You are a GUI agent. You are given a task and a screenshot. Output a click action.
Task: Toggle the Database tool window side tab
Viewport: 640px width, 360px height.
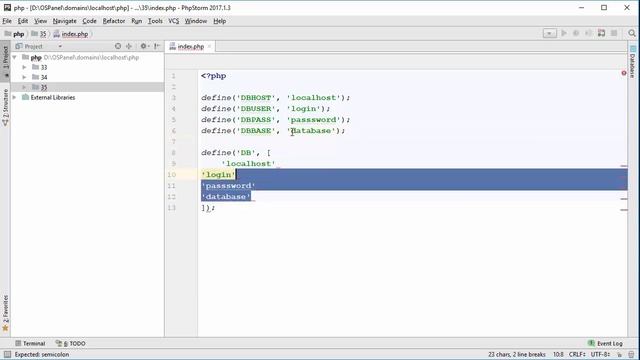tap(633, 61)
